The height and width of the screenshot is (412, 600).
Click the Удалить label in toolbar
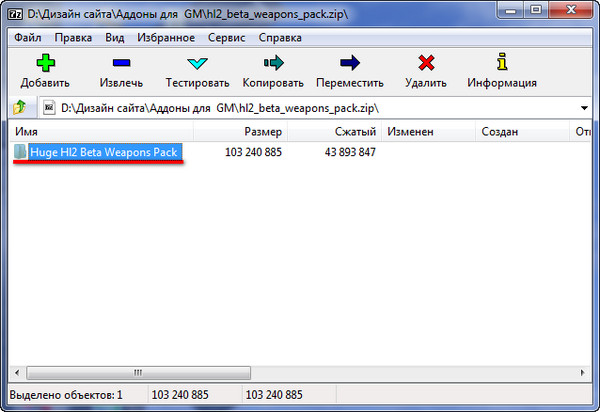426,83
